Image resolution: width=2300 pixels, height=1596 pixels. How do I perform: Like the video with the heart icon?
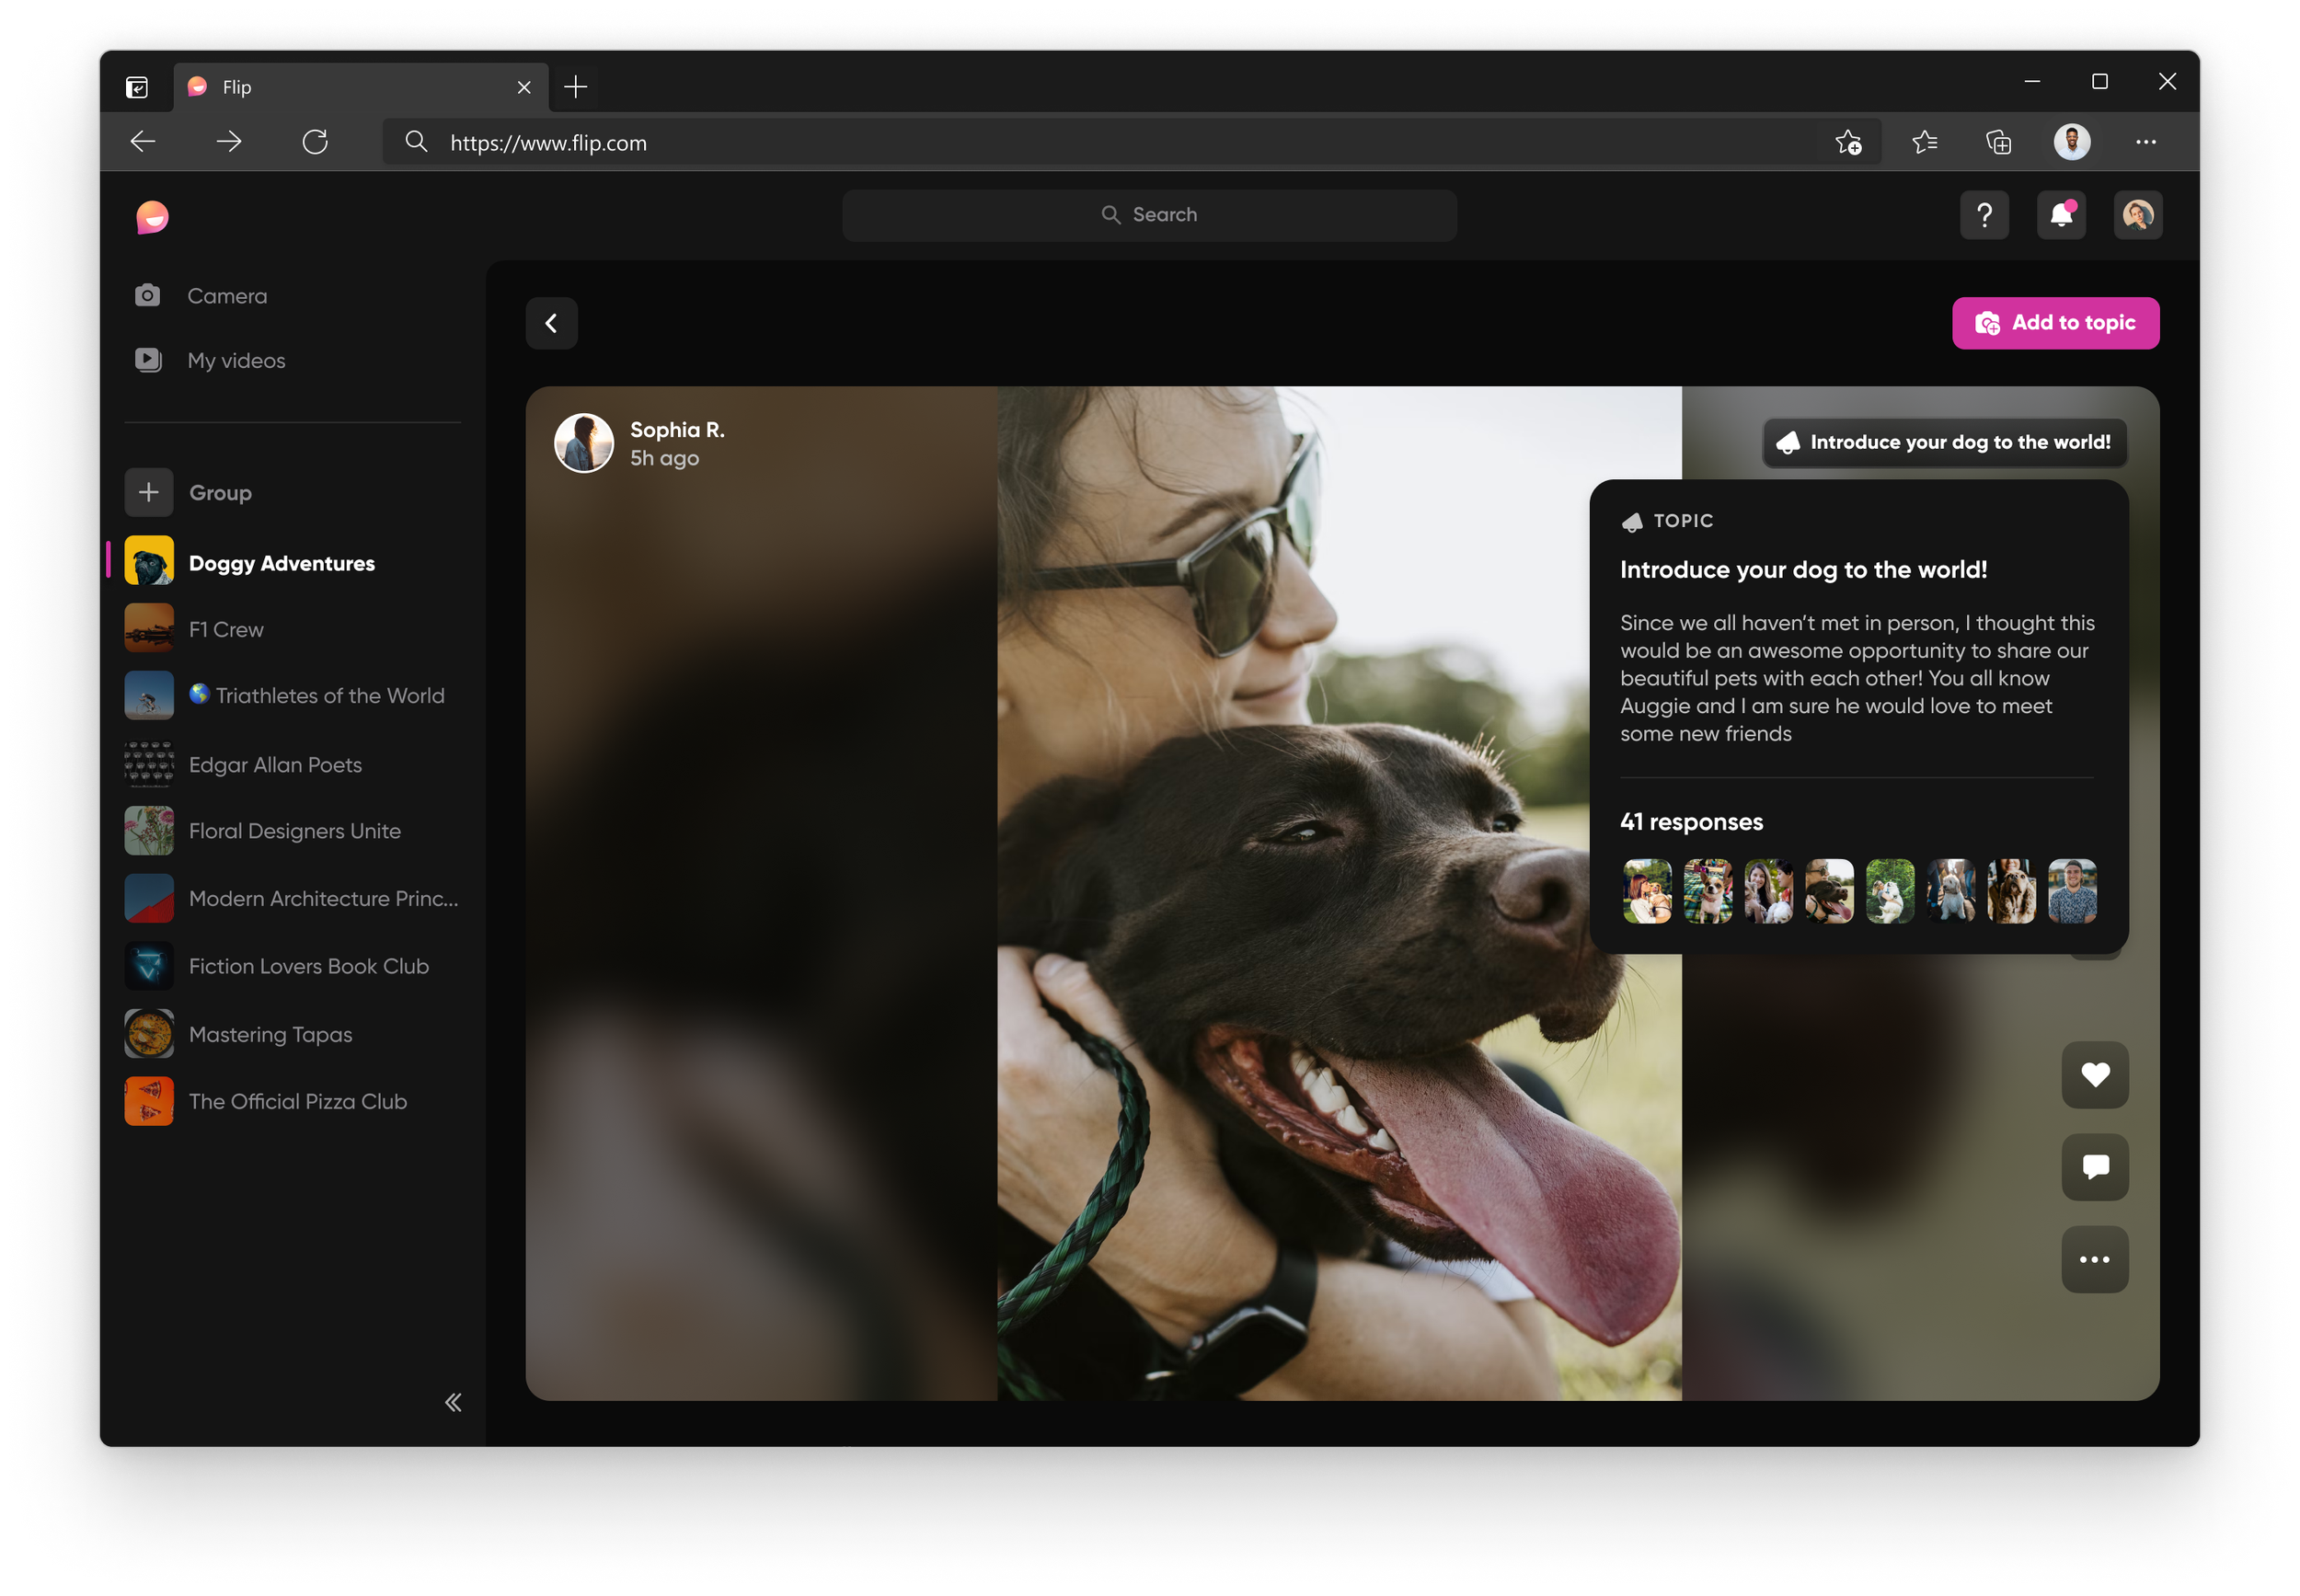2095,1075
